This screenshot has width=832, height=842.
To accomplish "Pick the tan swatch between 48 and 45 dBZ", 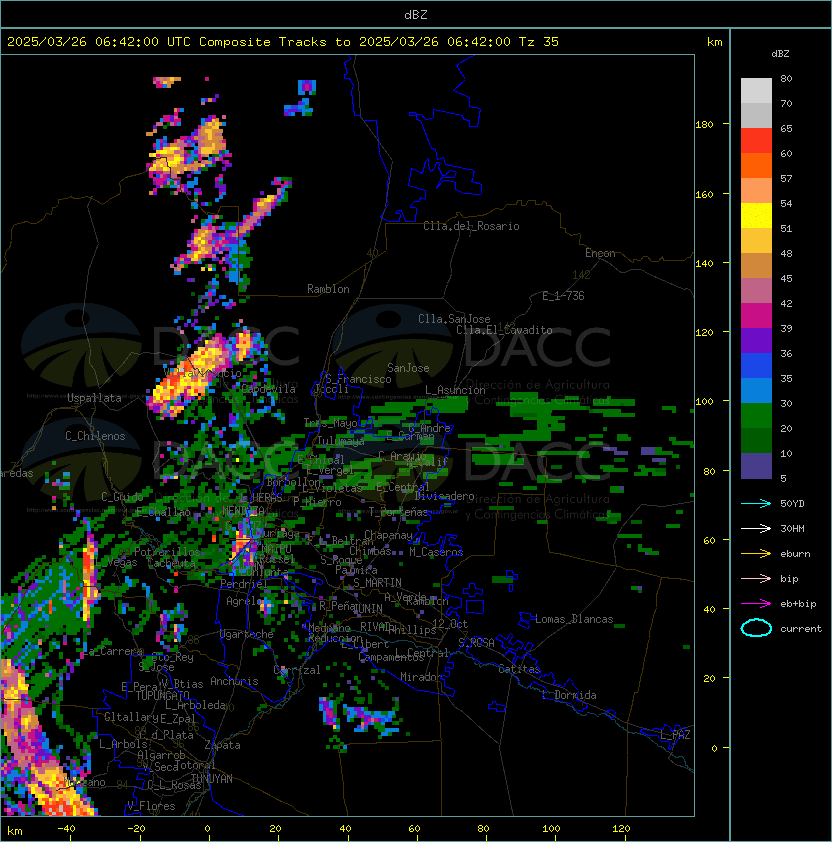I will pyautogui.click(x=756, y=266).
